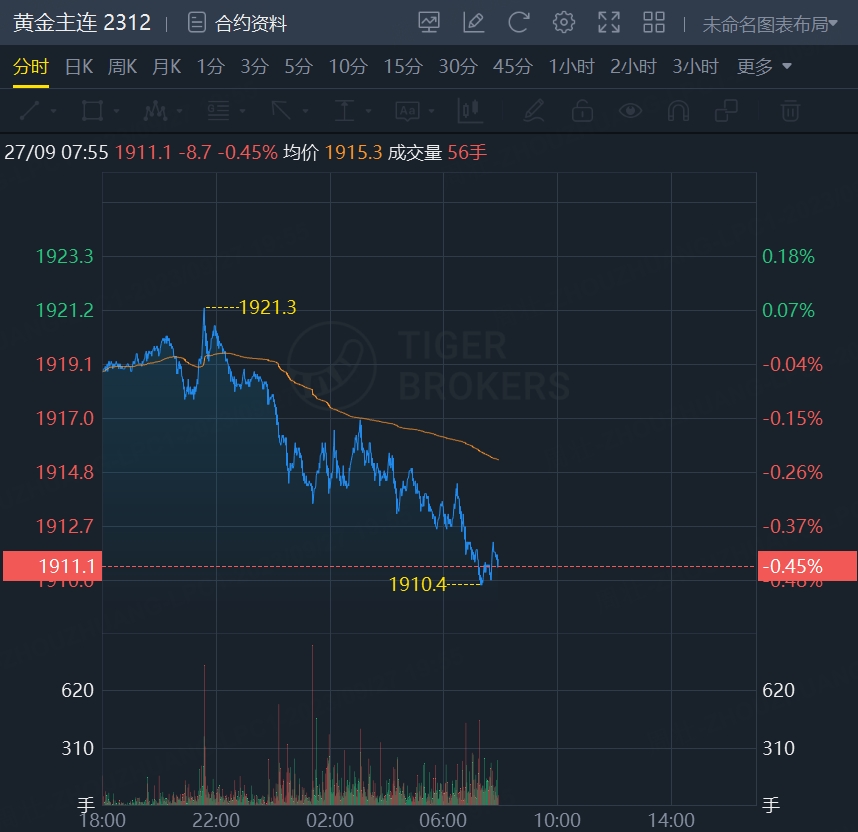The image size is (858, 832).
Task: Select the price range measure tool
Action: pos(344,111)
